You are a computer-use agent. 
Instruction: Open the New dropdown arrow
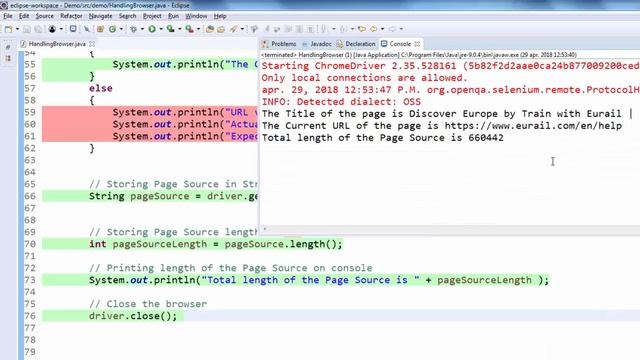pyautogui.click(x=17, y=29)
